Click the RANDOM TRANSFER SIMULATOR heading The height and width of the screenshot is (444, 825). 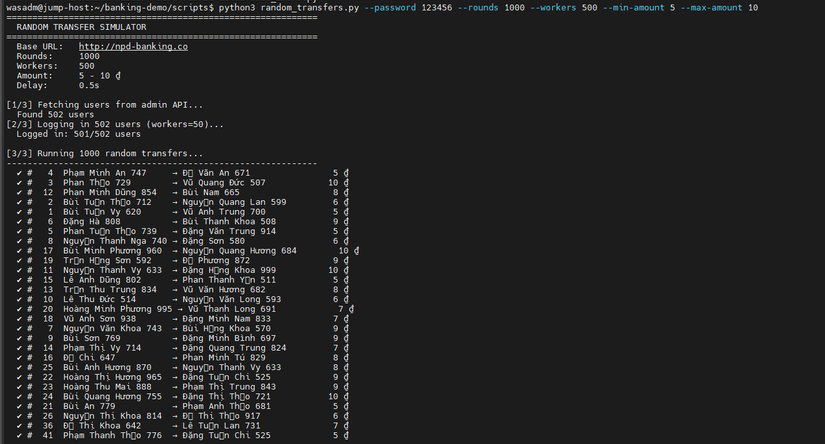point(82,27)
